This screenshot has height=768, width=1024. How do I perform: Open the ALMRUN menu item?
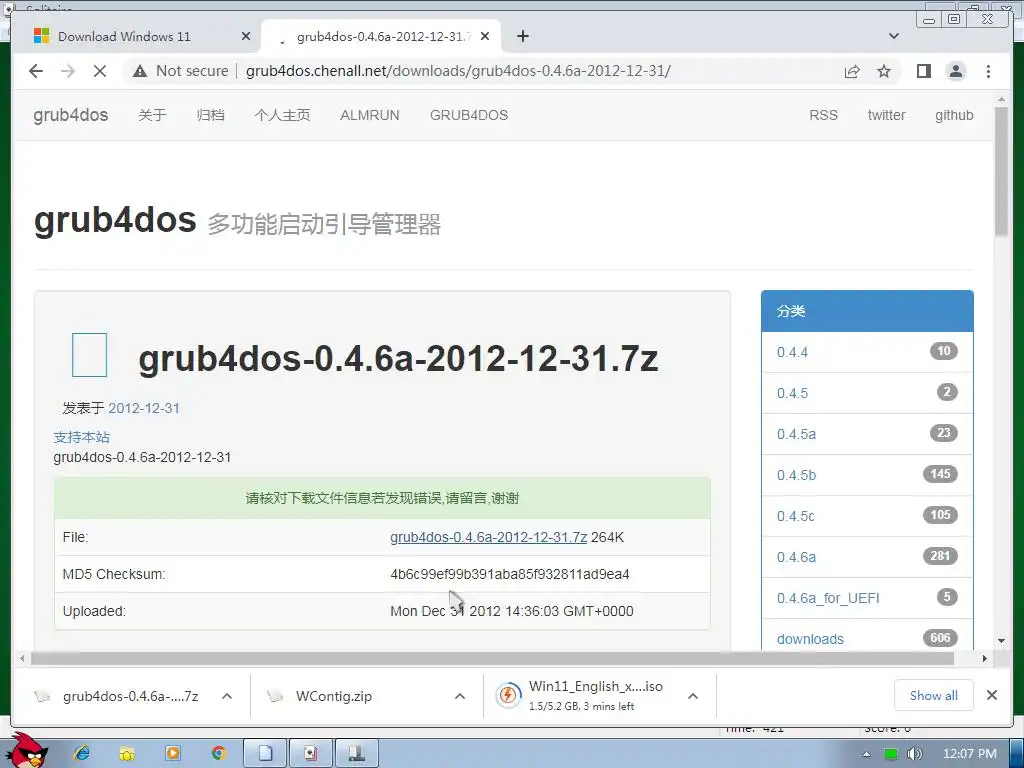pos(370,115)
